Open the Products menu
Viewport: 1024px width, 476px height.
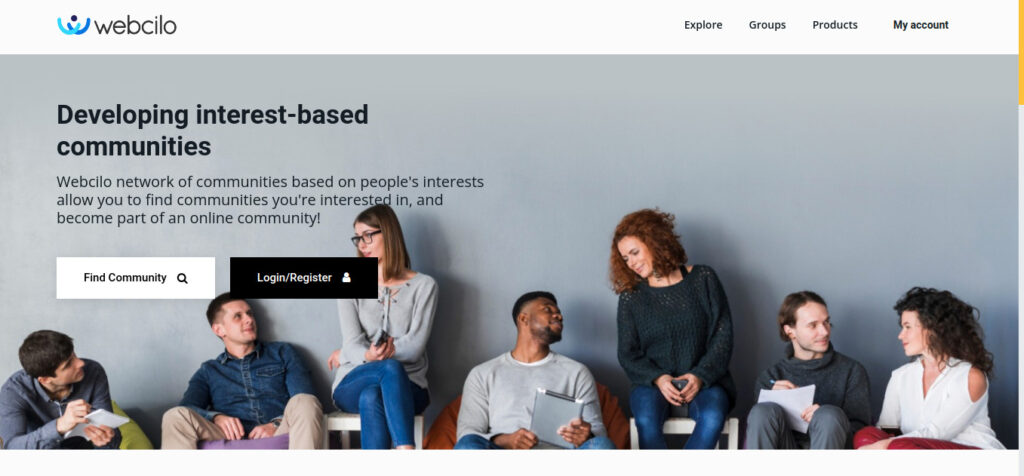tap(835, 25)
